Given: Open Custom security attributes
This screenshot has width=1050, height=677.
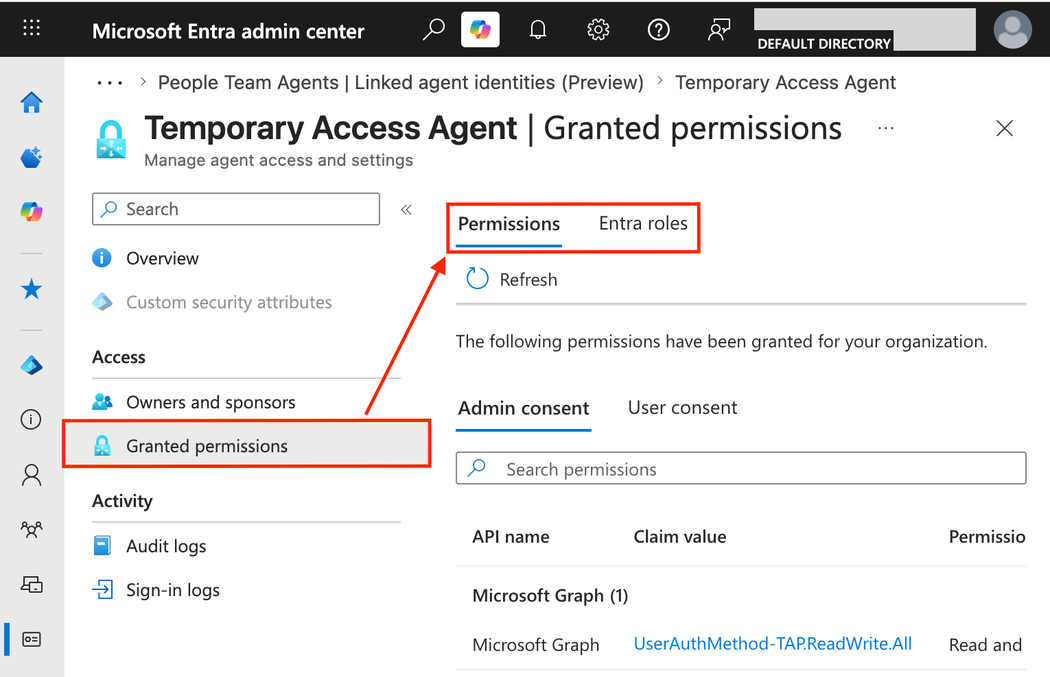Looking at the screenshot, I should coord(229,303).
